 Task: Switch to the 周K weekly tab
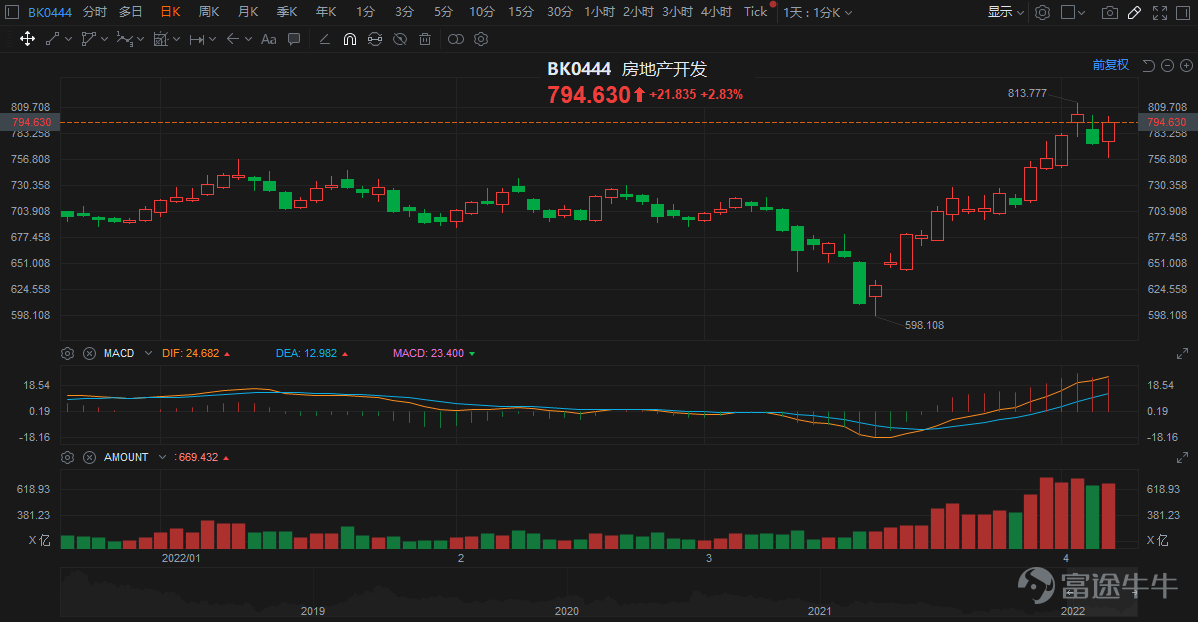coord(209,12)
